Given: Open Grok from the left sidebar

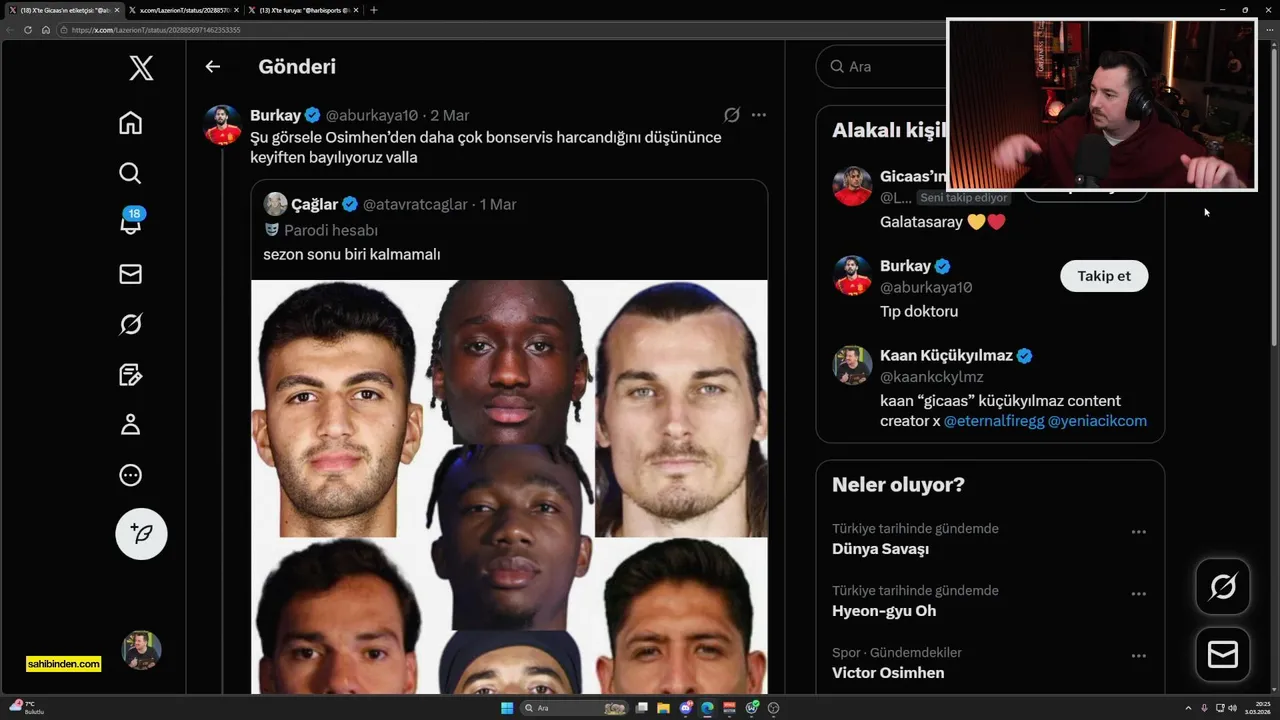Looking at the screenshot, I should [130, 324].
